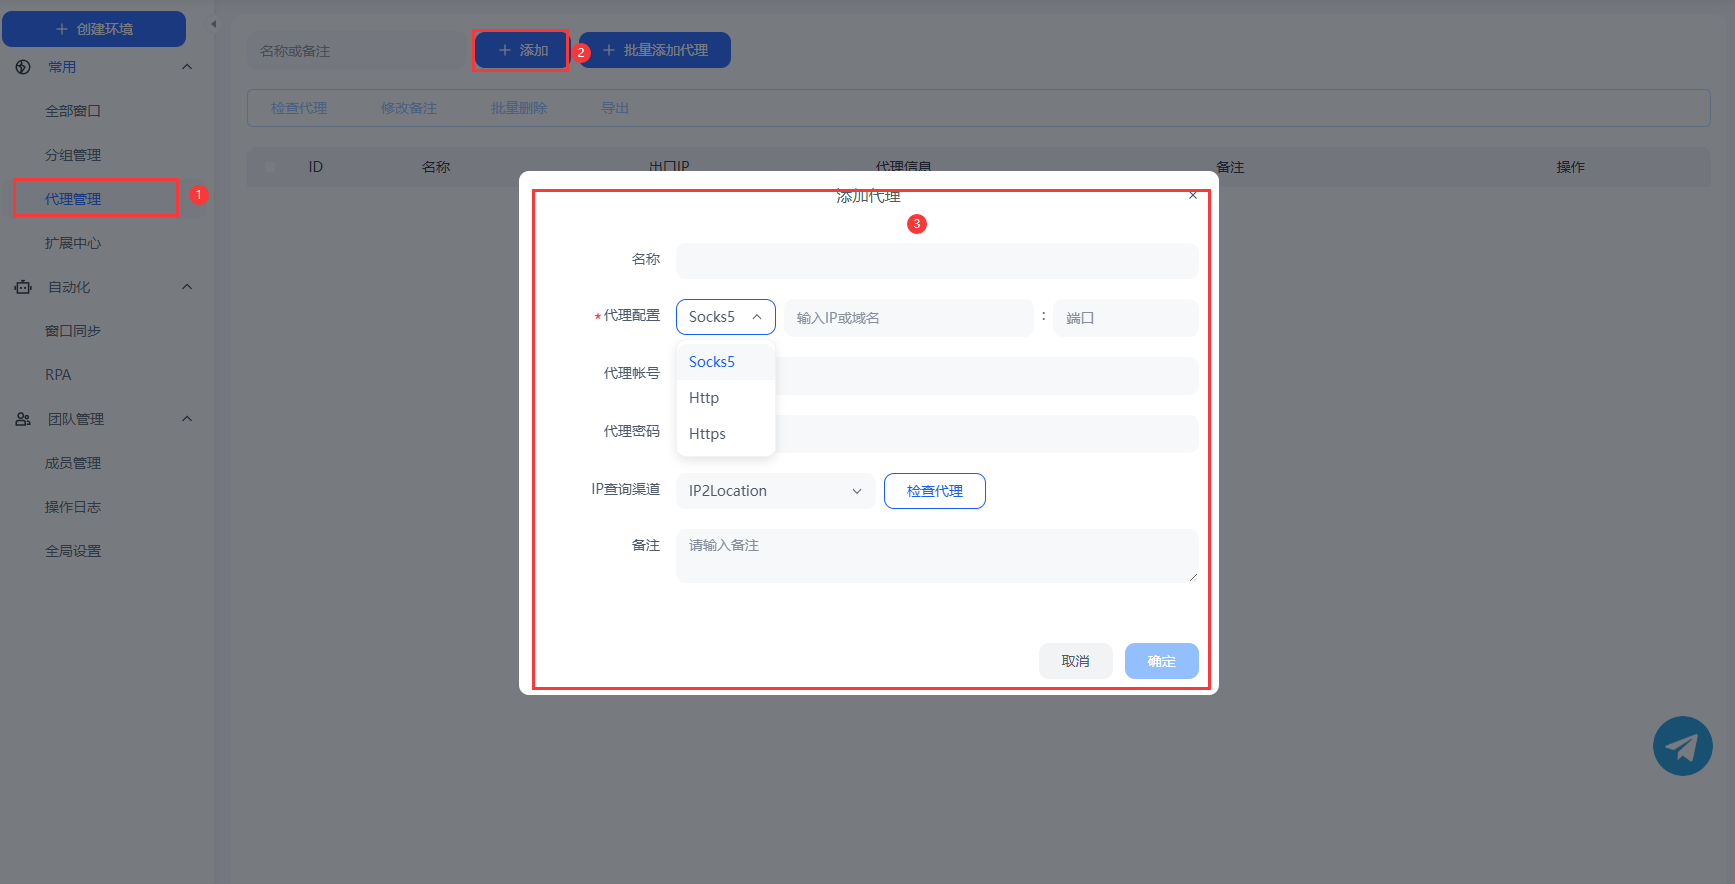Open 代理管理 in the sidebar

[x=73, y=199]
